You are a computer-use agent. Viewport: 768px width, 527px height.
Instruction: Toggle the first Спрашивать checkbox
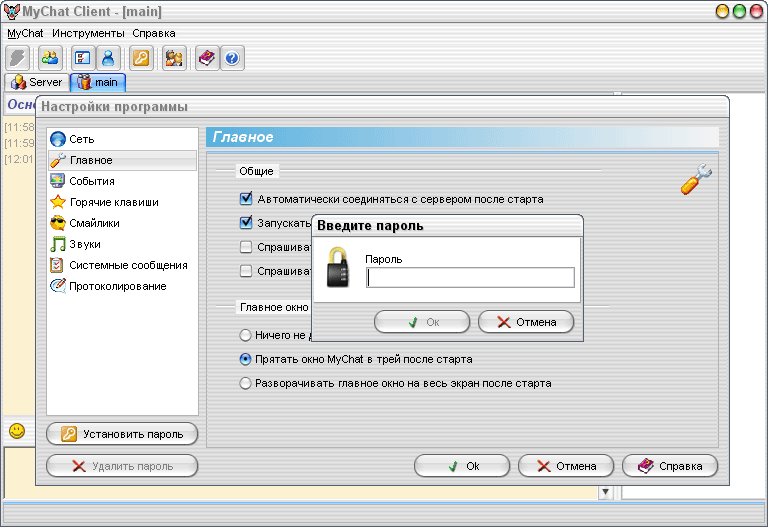246,247
